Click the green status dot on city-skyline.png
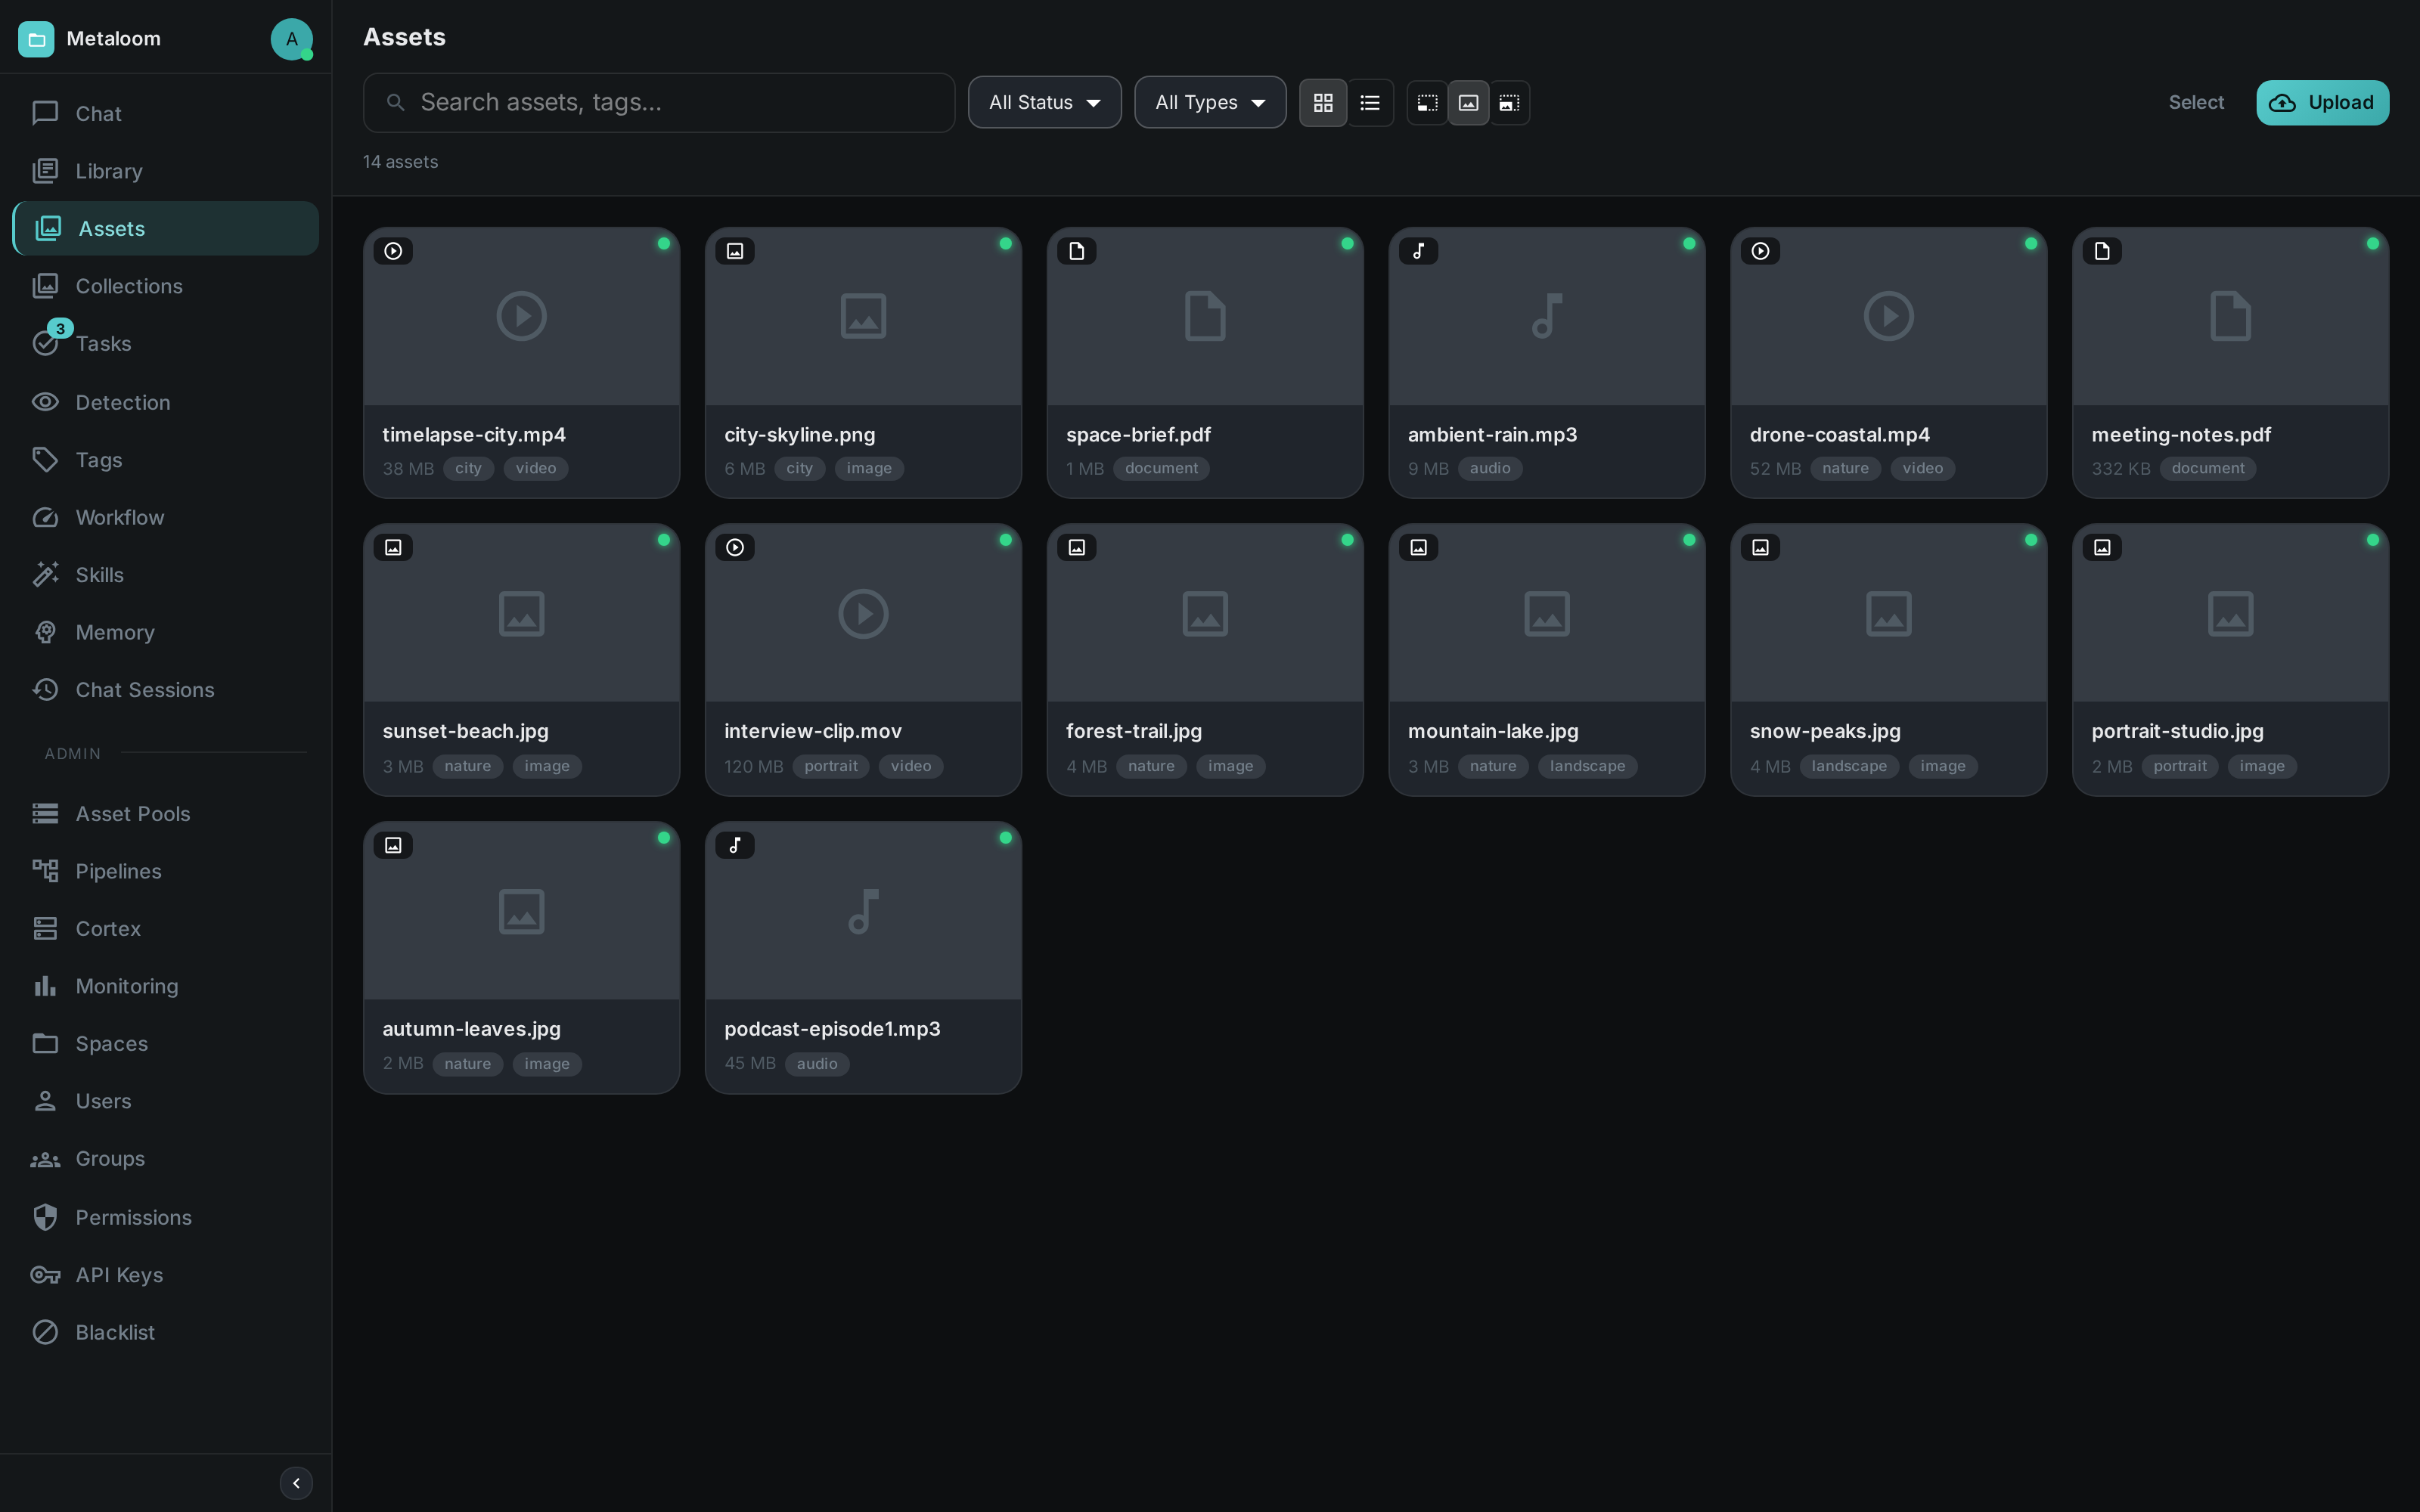The height and width of the screenshot is (1512, 2420). (x=1005, y=243)
